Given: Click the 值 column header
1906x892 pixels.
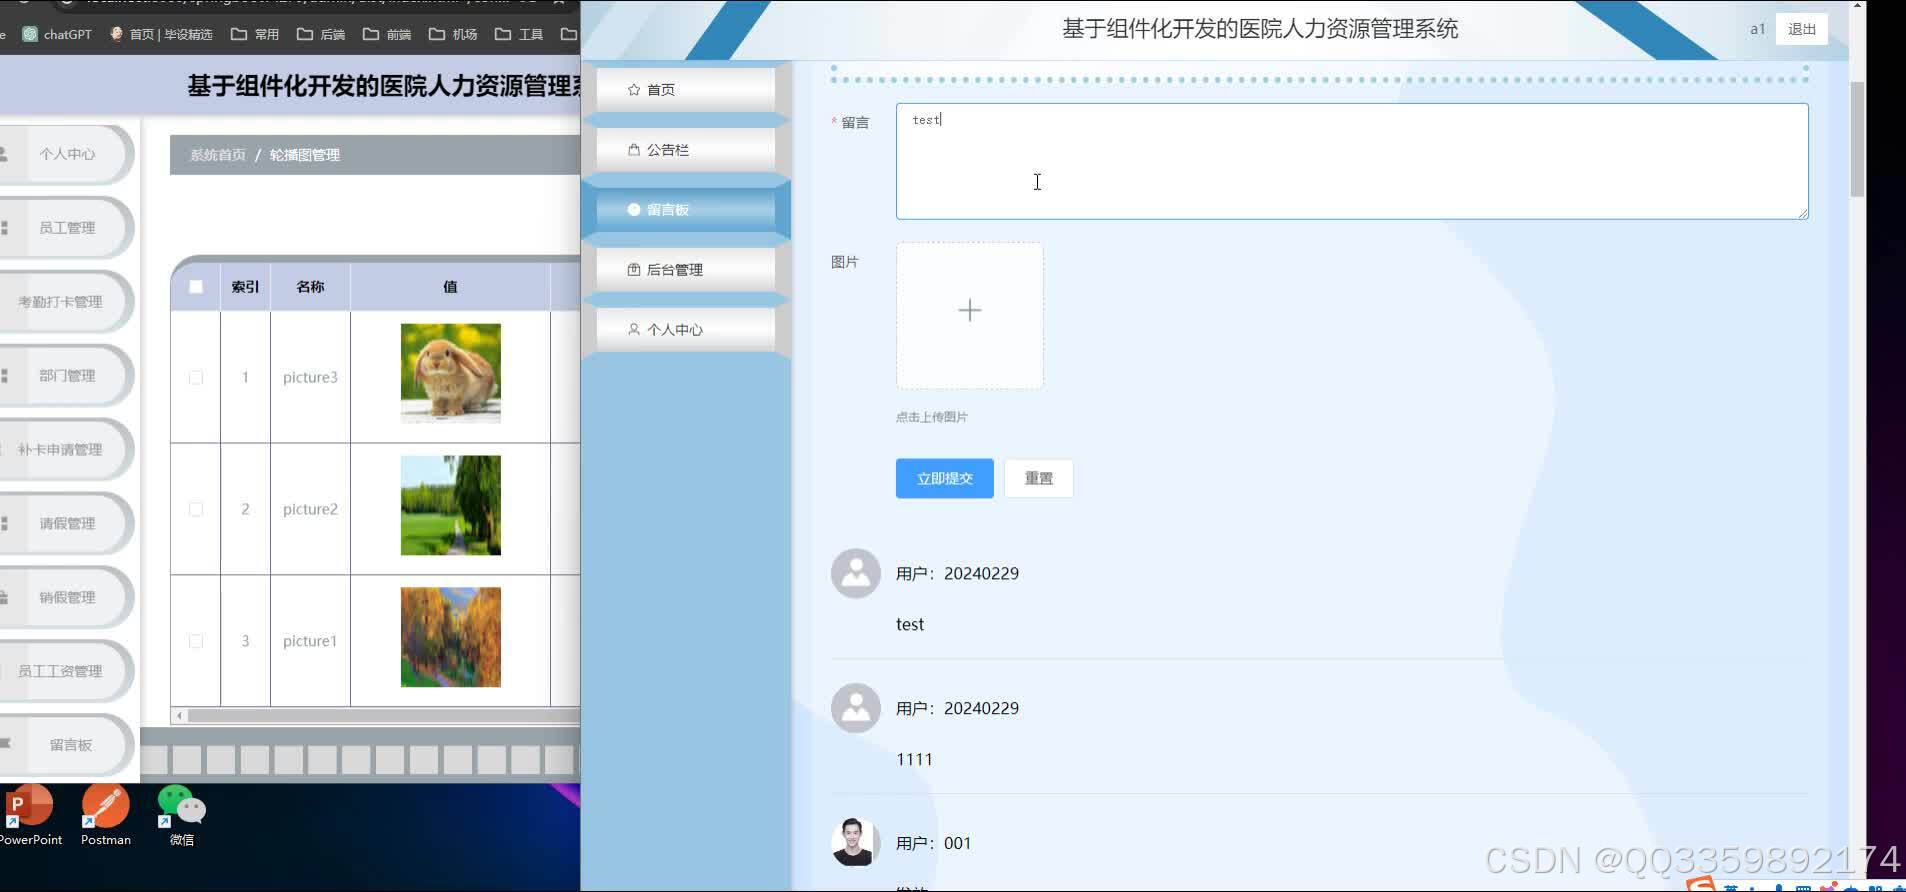Looking at the screenshot, I should click(450, 287).
